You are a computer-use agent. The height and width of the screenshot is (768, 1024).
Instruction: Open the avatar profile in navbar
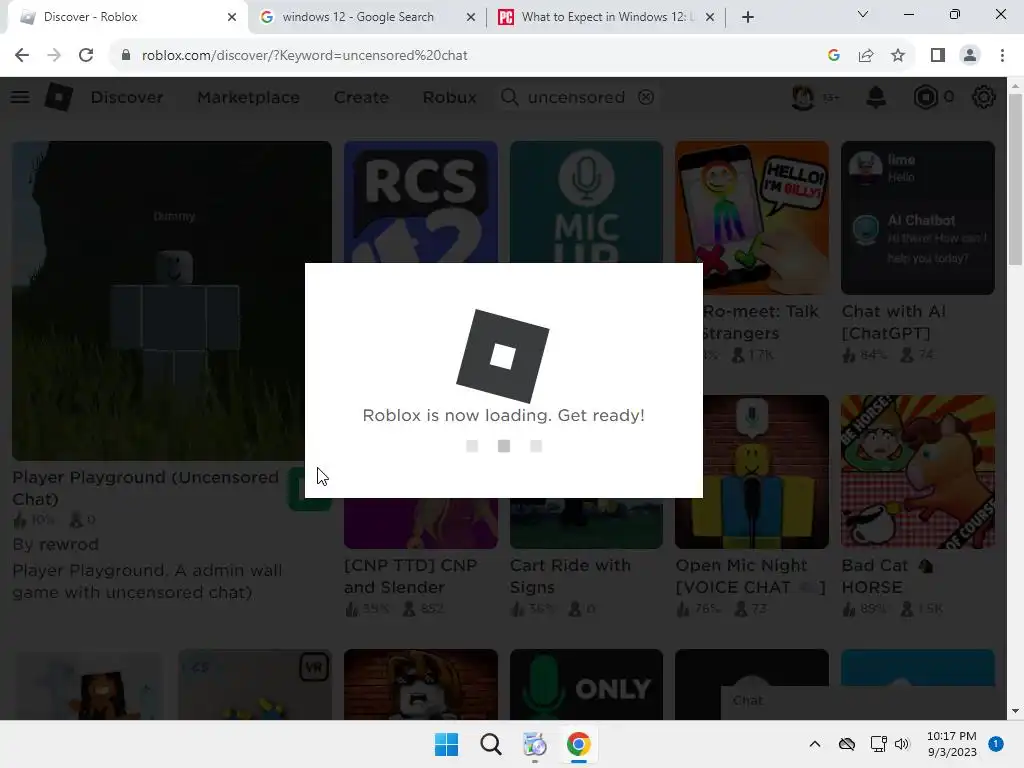(803, 97)
